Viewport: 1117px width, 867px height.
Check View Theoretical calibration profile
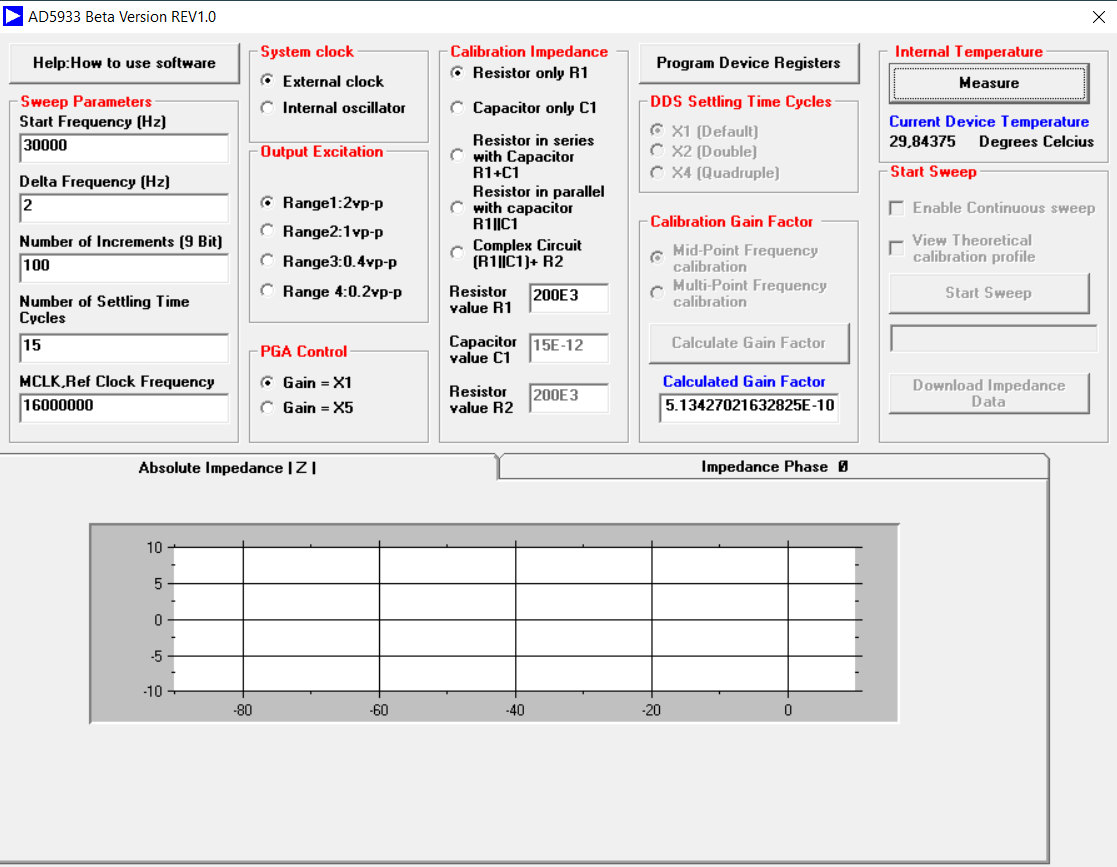point(962,248)
